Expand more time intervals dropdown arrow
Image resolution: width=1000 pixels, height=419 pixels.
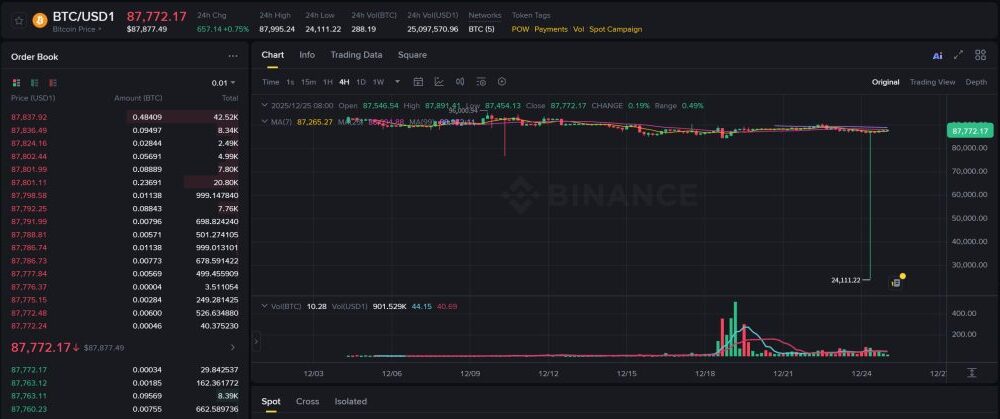click(398, 82)
